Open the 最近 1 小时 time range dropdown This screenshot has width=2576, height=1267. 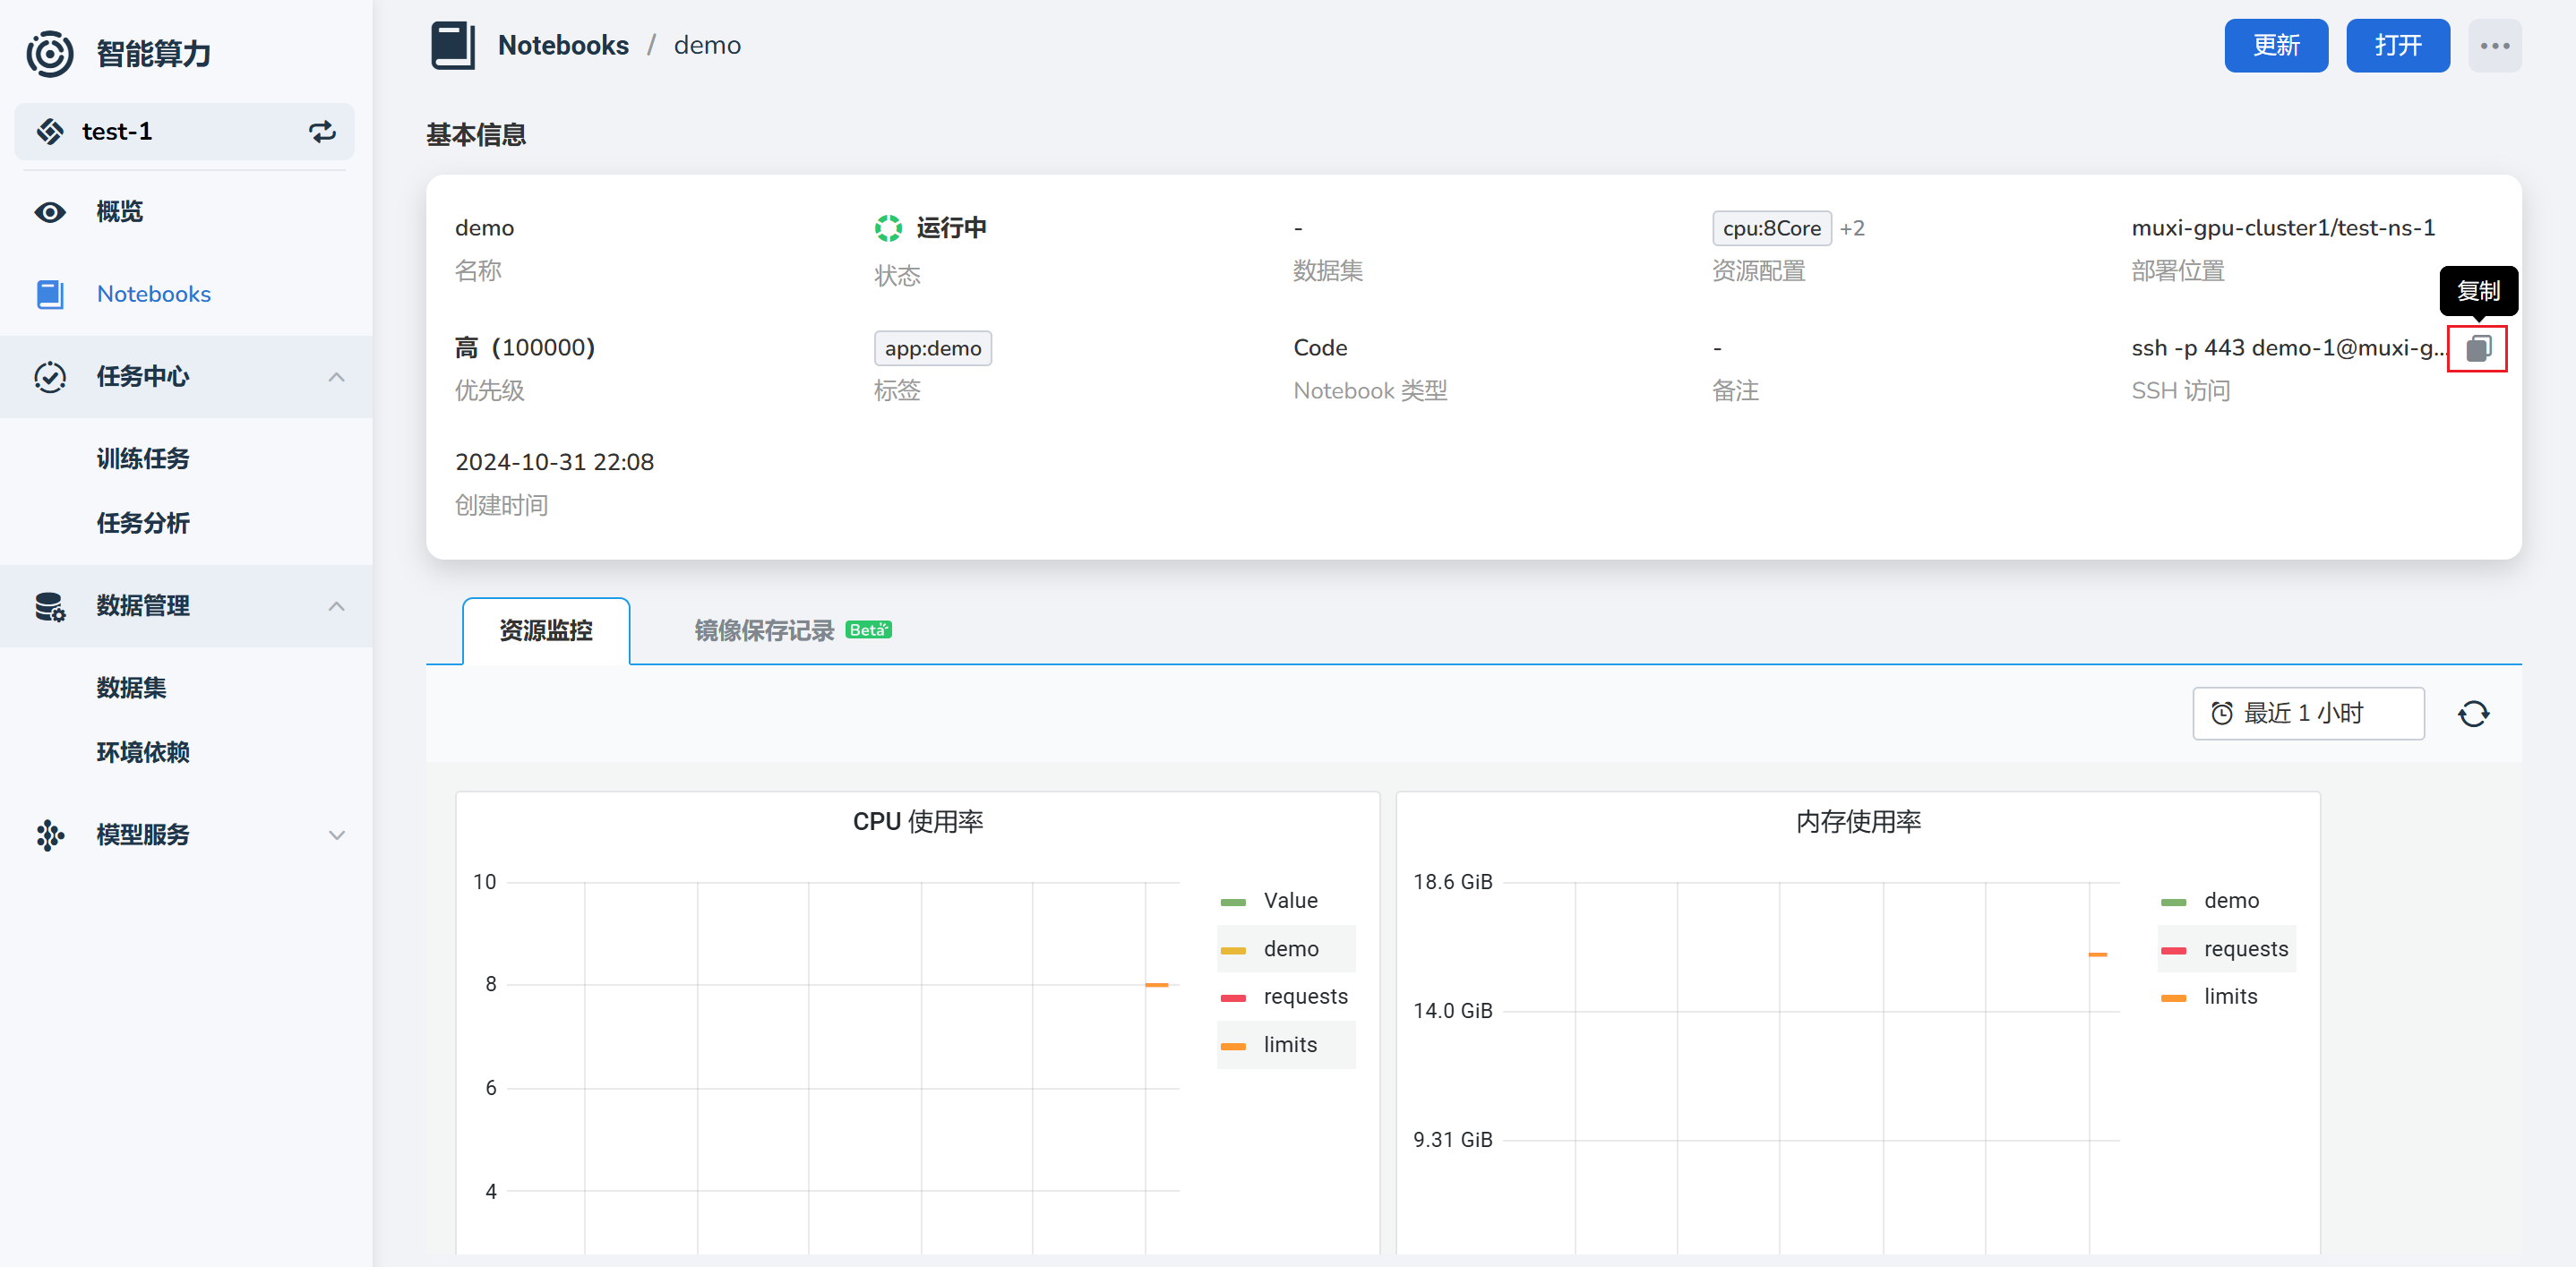pos(2308,714)
